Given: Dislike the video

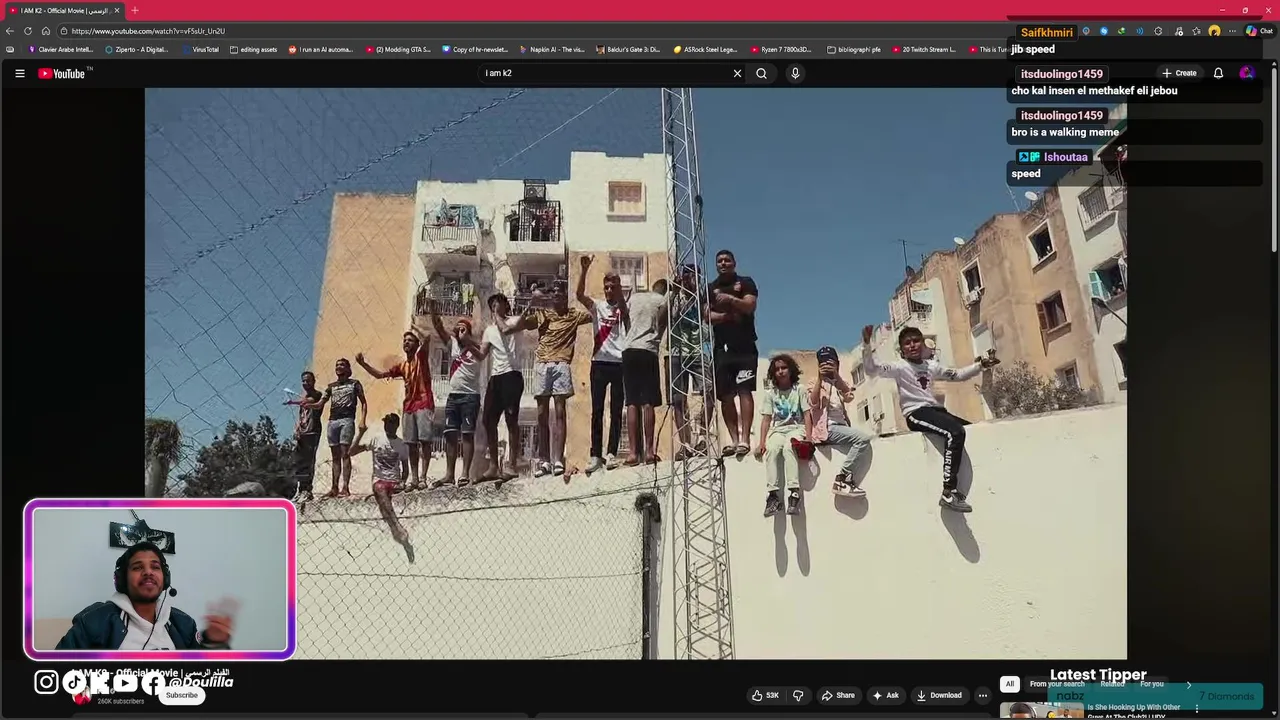Looking at the screenshot, I should (x=798, y=695).
